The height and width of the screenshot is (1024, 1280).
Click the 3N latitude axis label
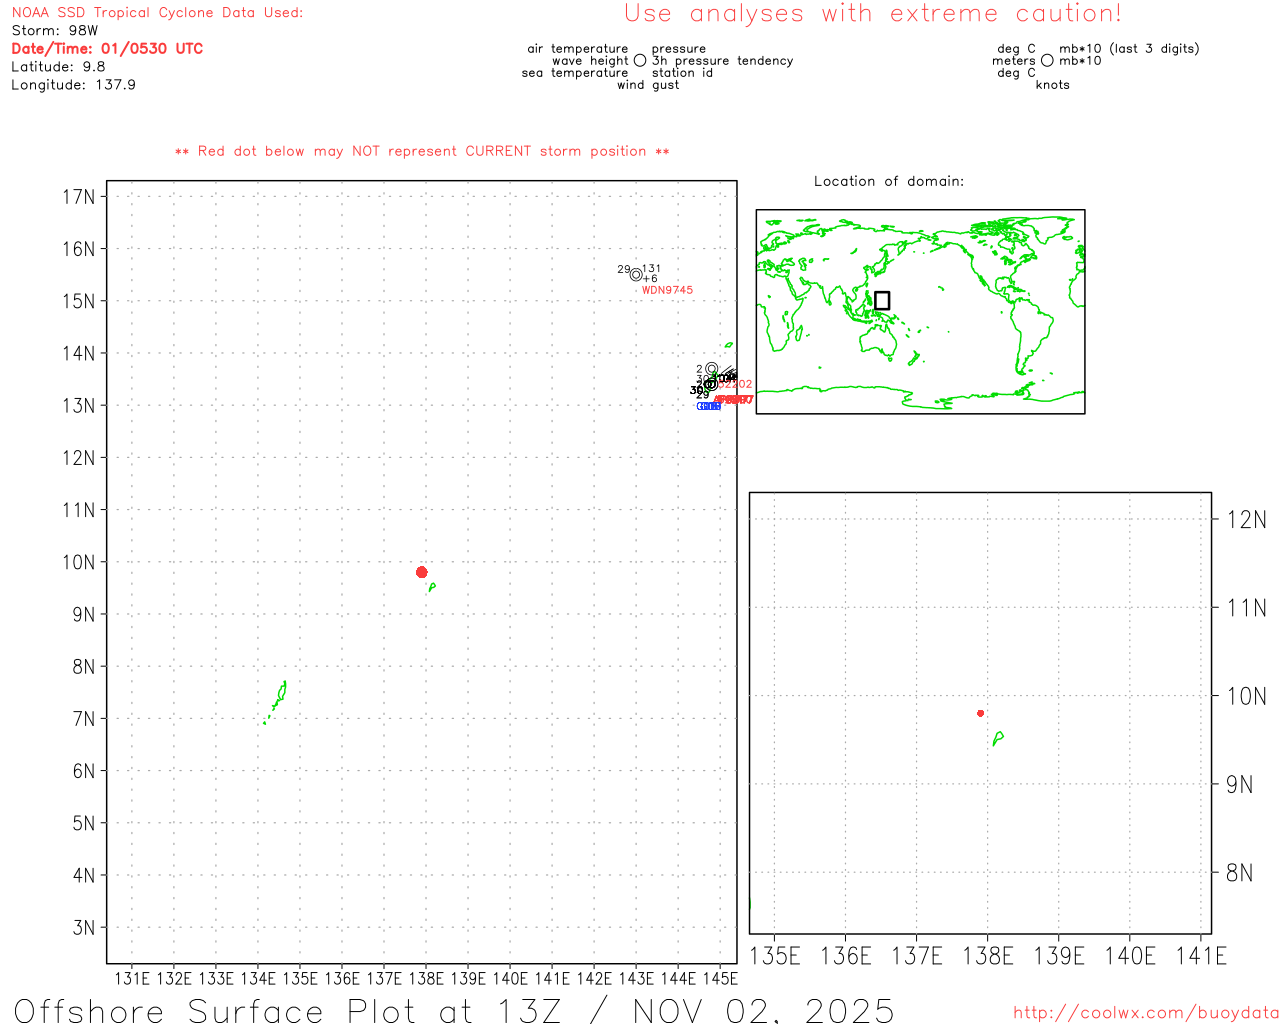[x=84, y=928]
